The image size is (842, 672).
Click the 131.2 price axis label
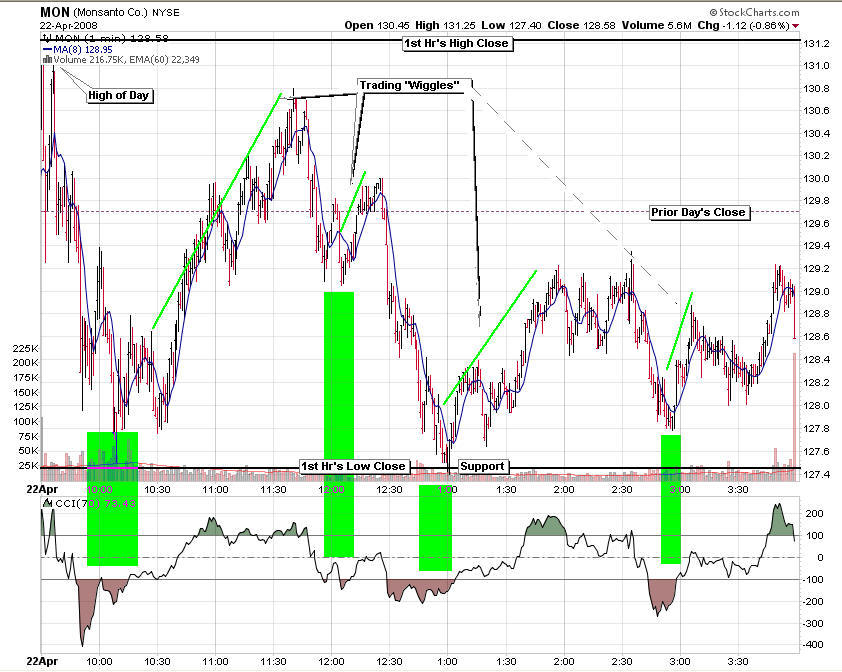(x=816, y=44)
